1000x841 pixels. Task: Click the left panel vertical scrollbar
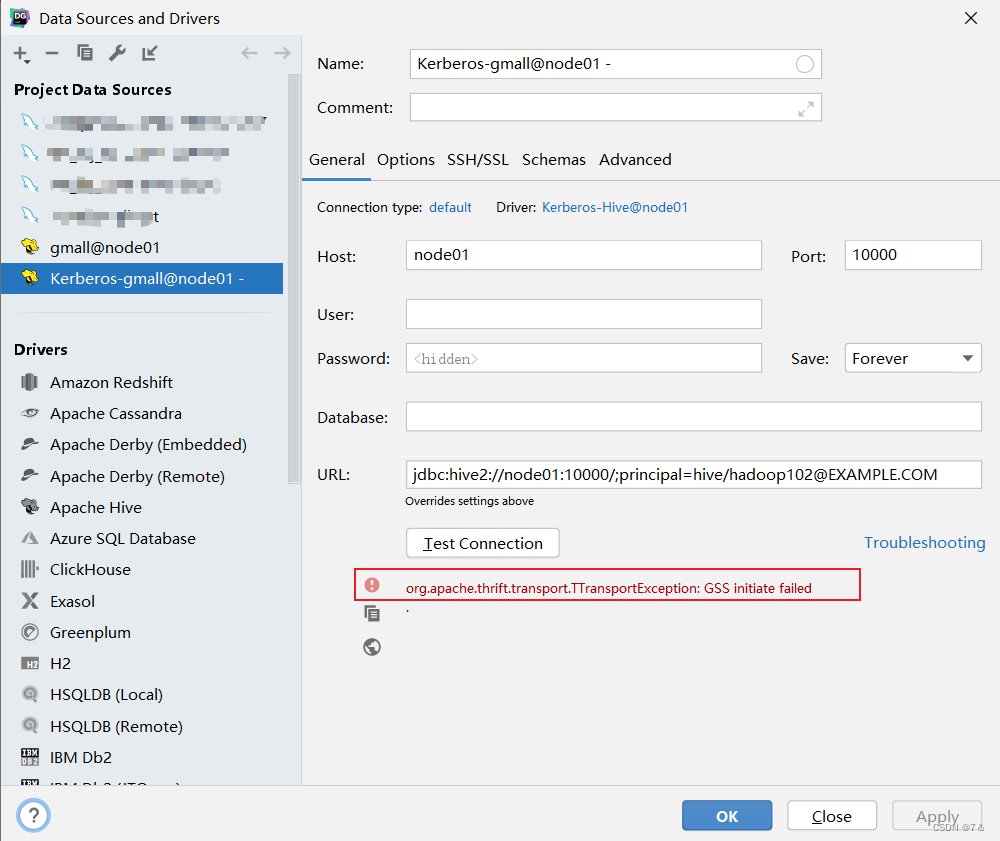294,279
